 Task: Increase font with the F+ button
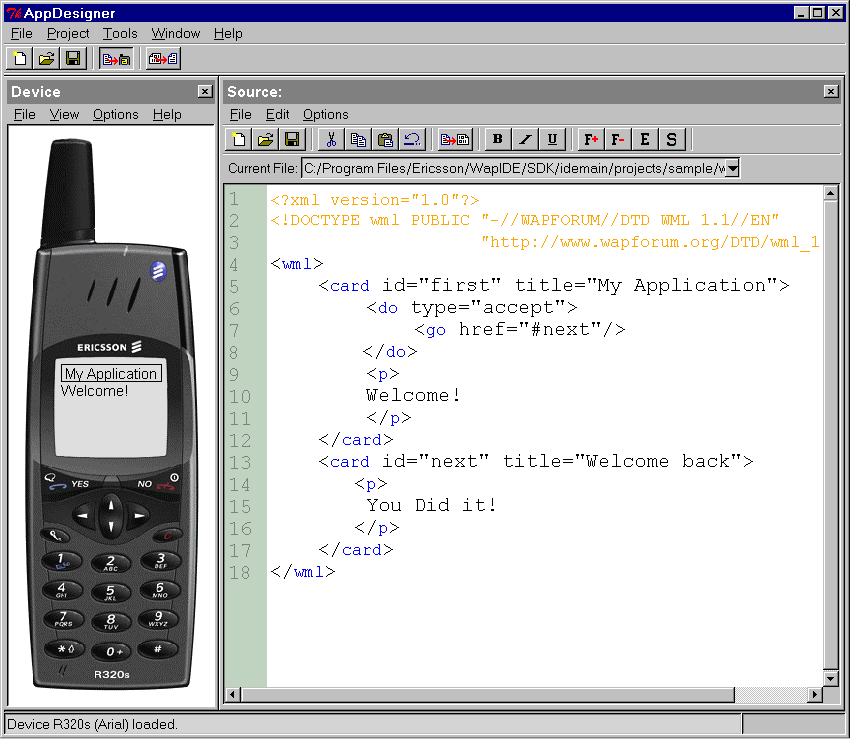[591, 140]
